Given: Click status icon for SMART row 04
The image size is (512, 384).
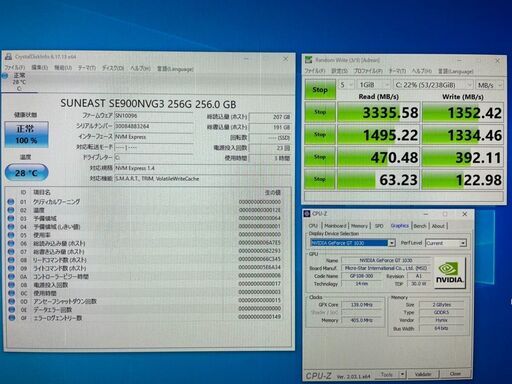Looking at the screenshot, I should [11, 227].
